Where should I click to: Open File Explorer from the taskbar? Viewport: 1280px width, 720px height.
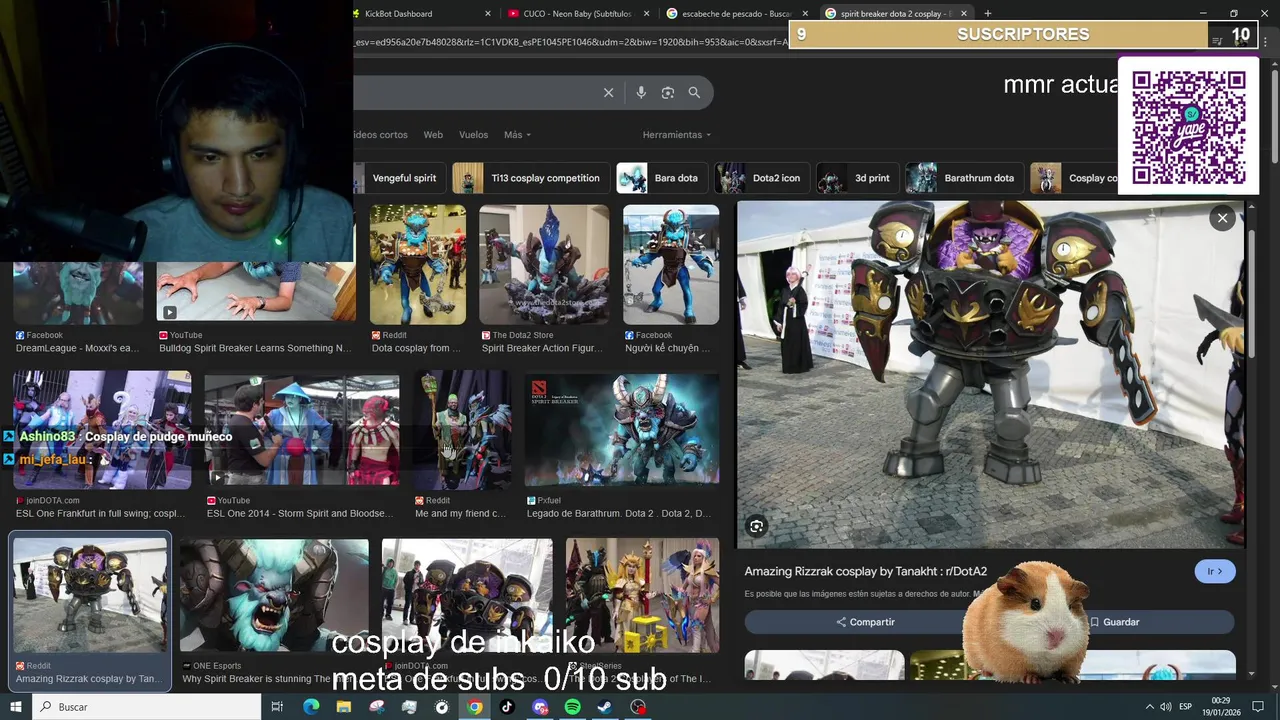point(344,707)
